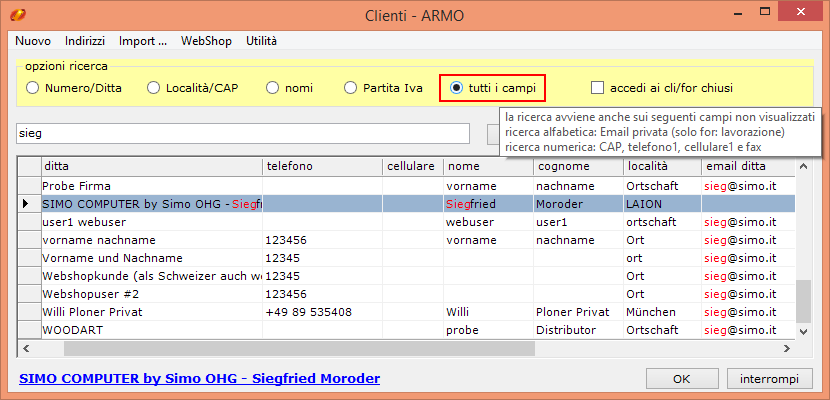Select the tutti i campi radio button
The image size is (830, 400).
tap(456, 88)
